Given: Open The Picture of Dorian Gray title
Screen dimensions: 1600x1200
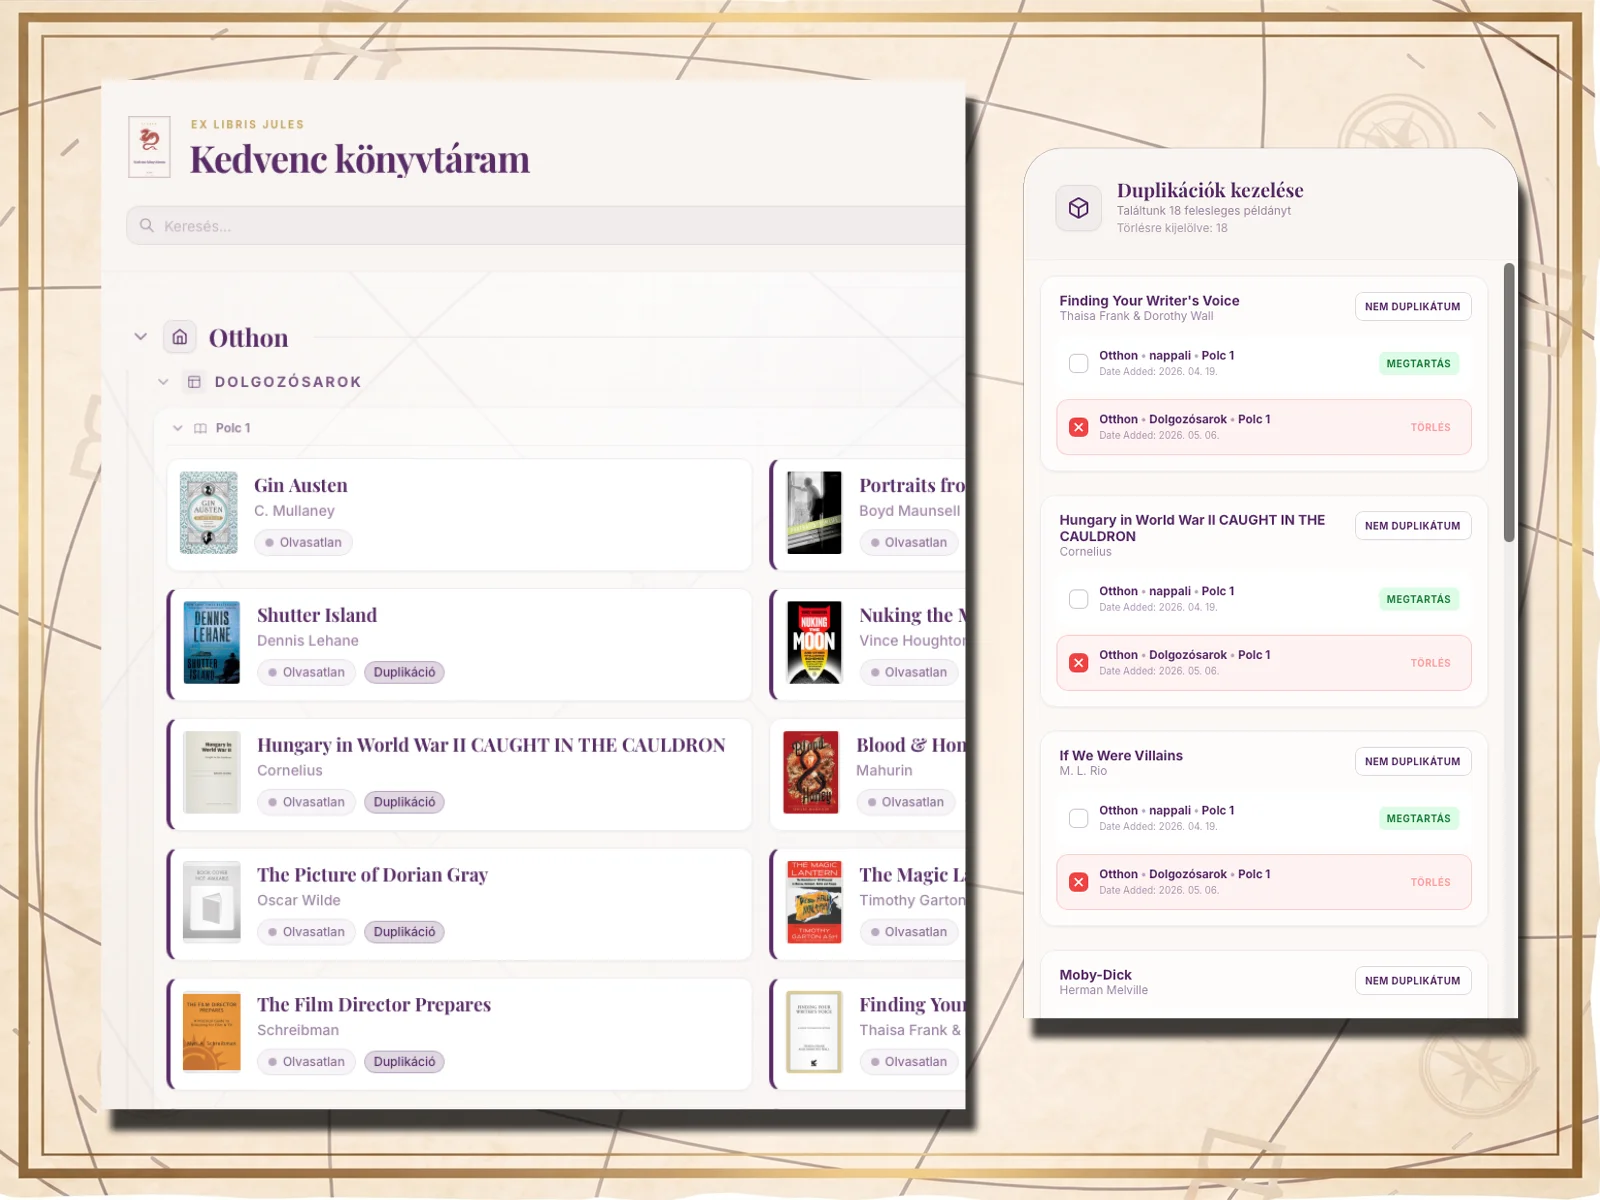Looking at the screenshot, I should click(372, 876).
